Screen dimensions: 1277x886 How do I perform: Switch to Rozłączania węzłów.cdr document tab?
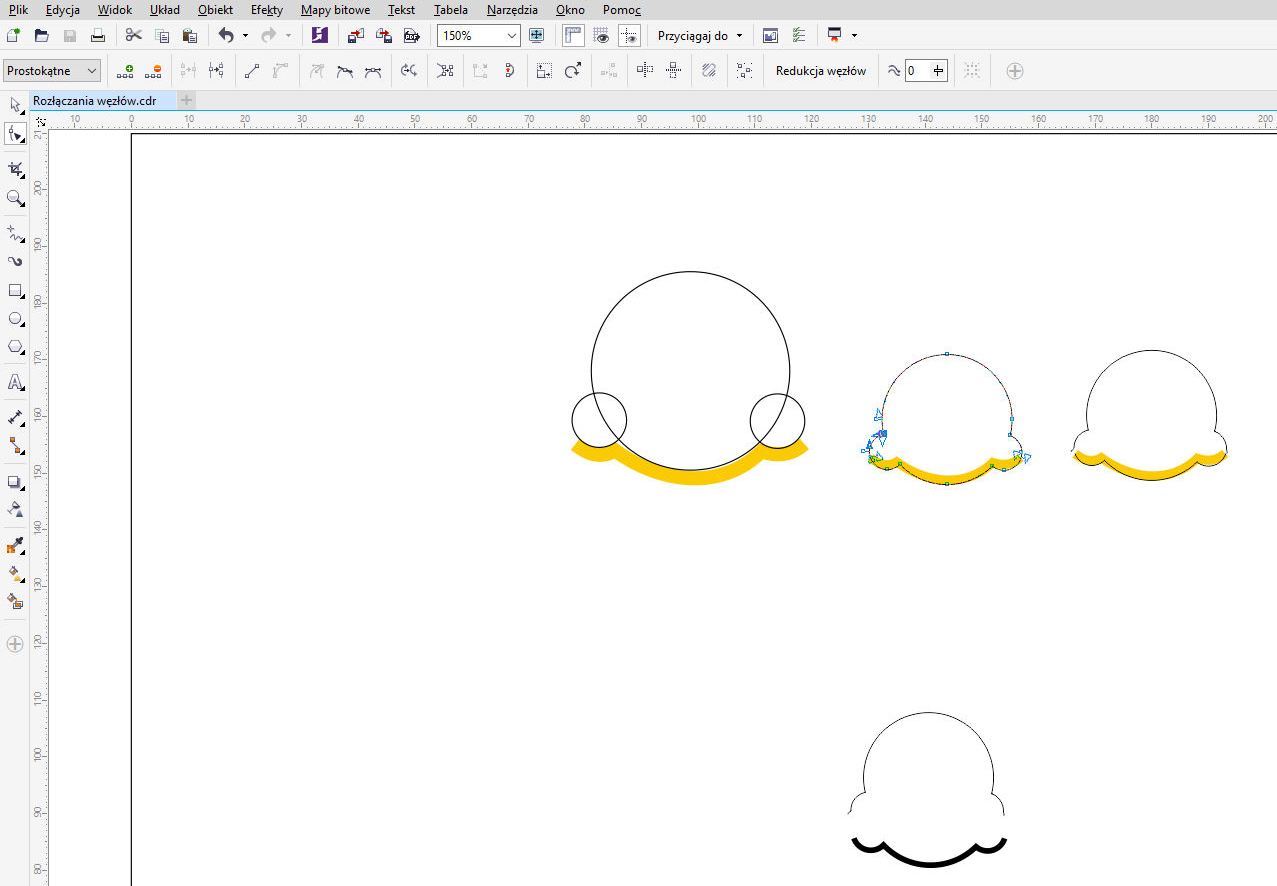(x=94, y=100)
